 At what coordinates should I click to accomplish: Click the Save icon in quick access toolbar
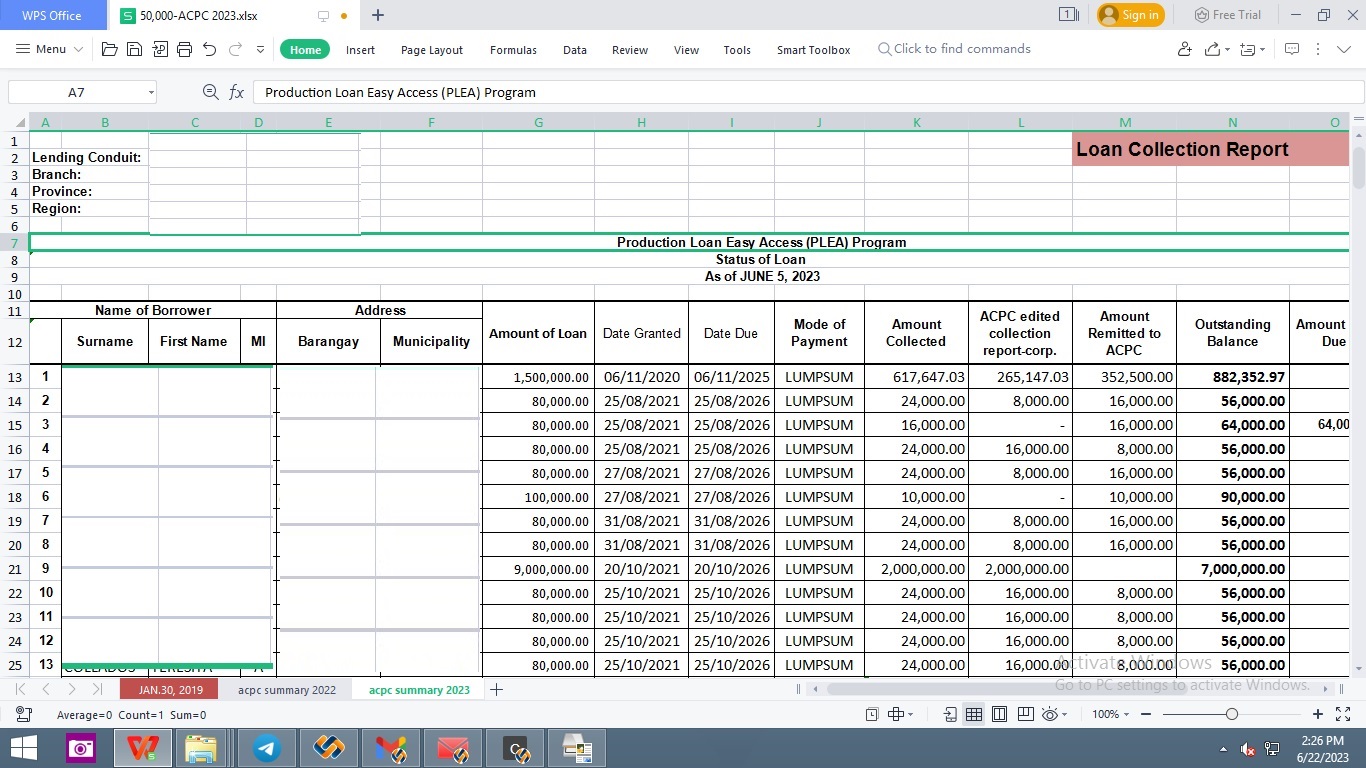[134, 49]
